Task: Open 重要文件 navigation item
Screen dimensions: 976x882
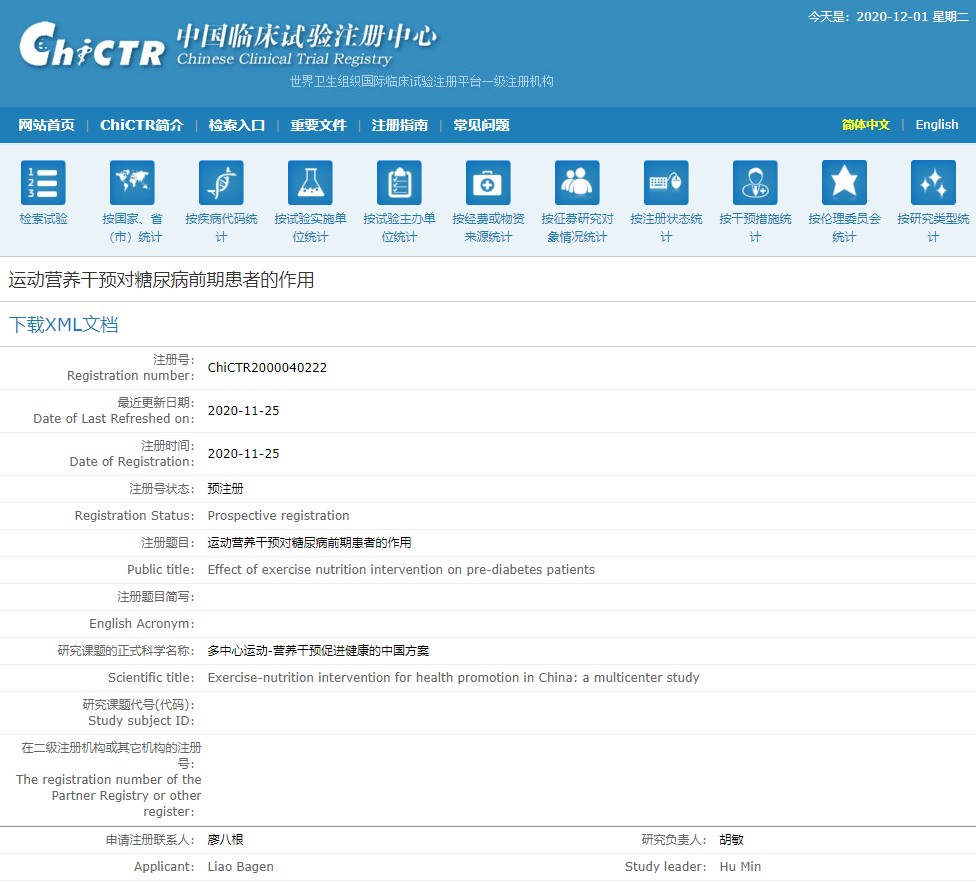Action: click(318, 125)
